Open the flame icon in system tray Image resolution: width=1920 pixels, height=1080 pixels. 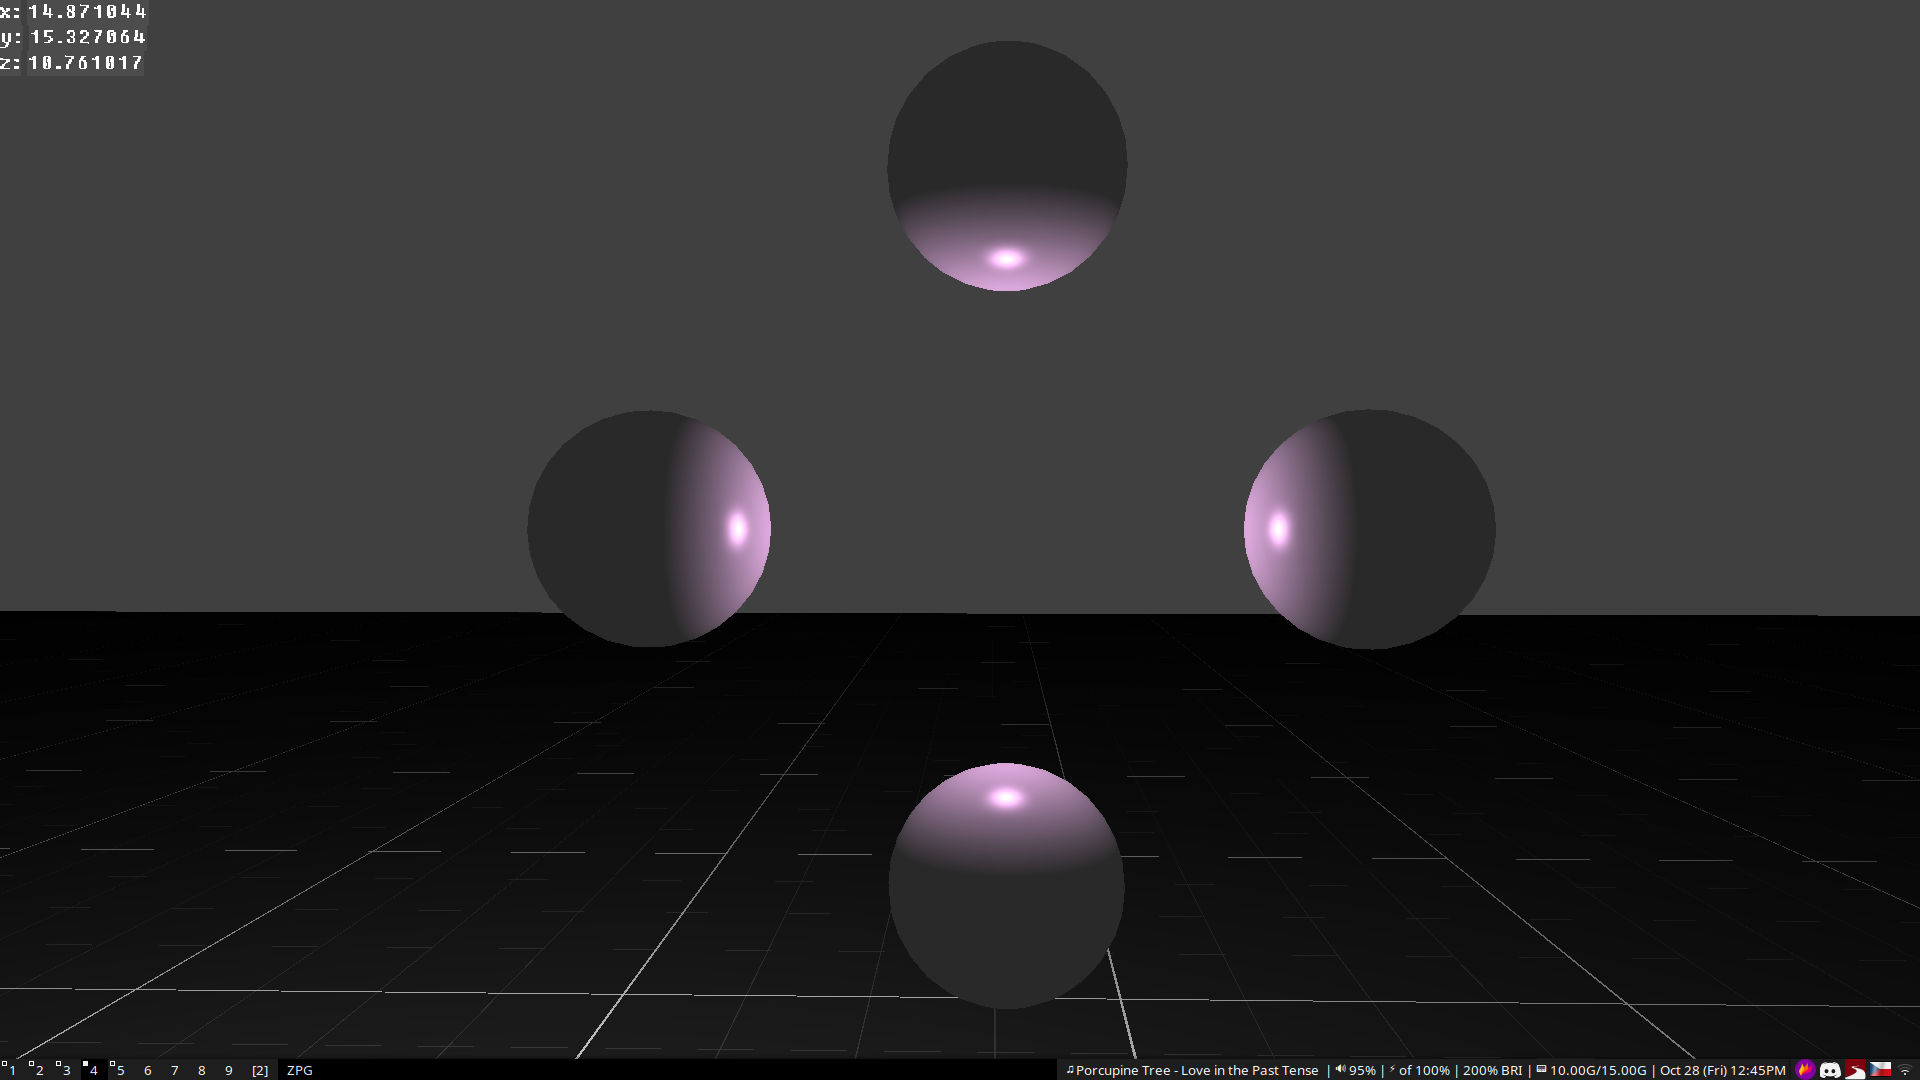[1805, 1070]
